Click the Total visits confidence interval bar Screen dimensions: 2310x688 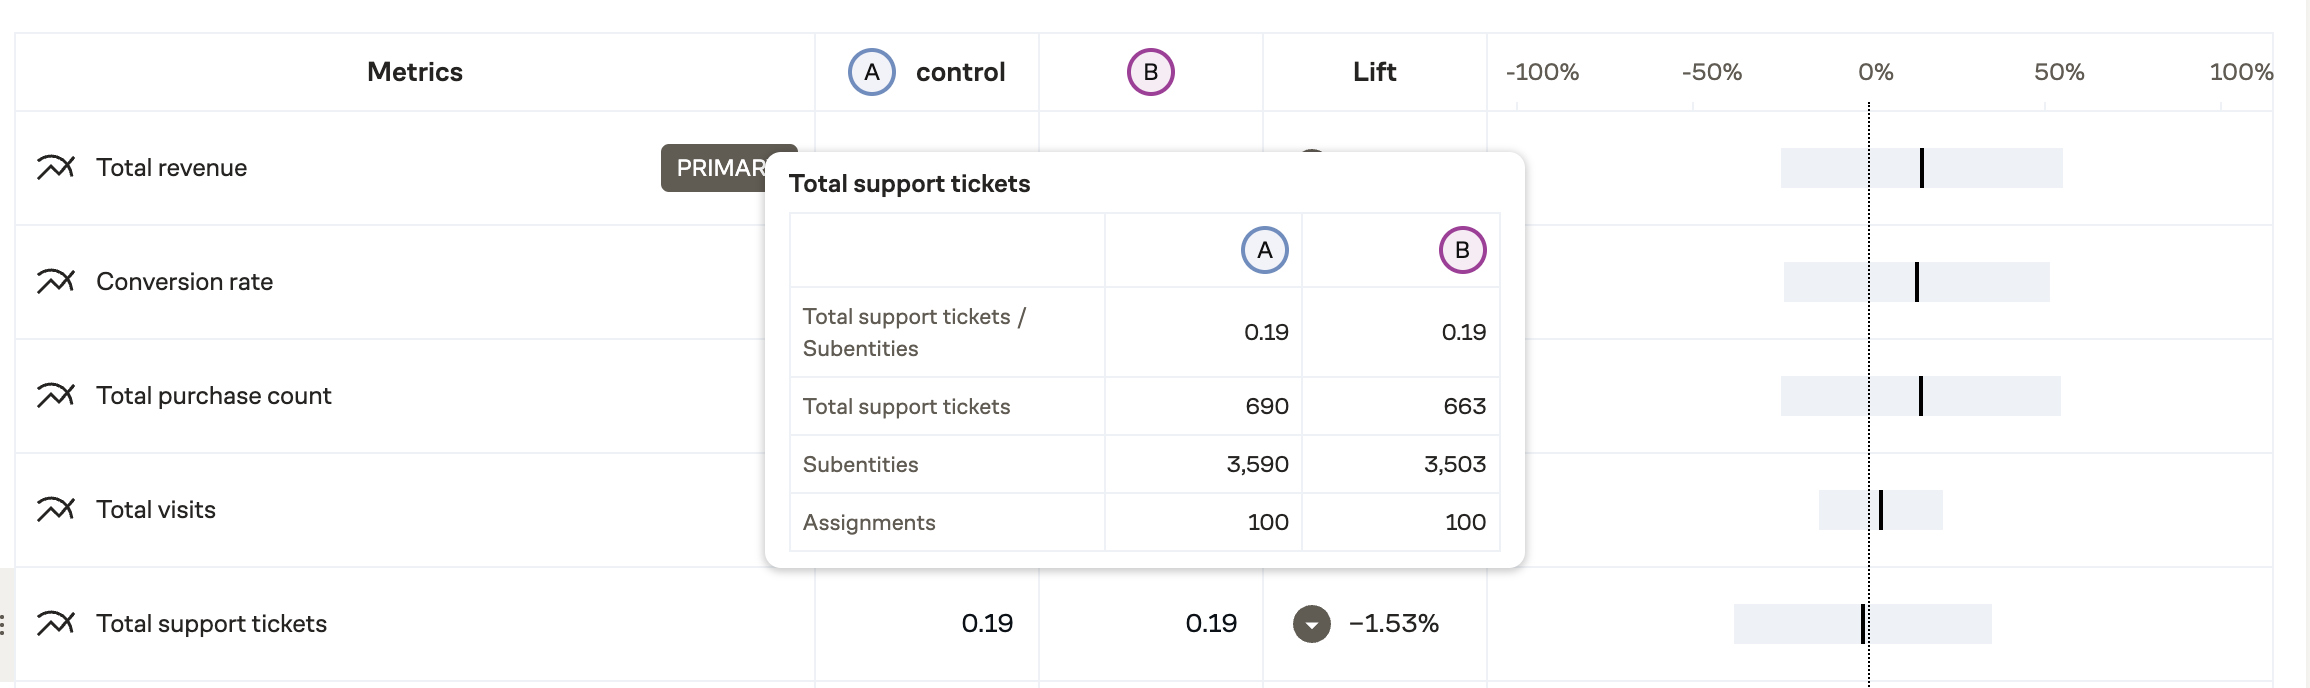(x=1880, y=510)
